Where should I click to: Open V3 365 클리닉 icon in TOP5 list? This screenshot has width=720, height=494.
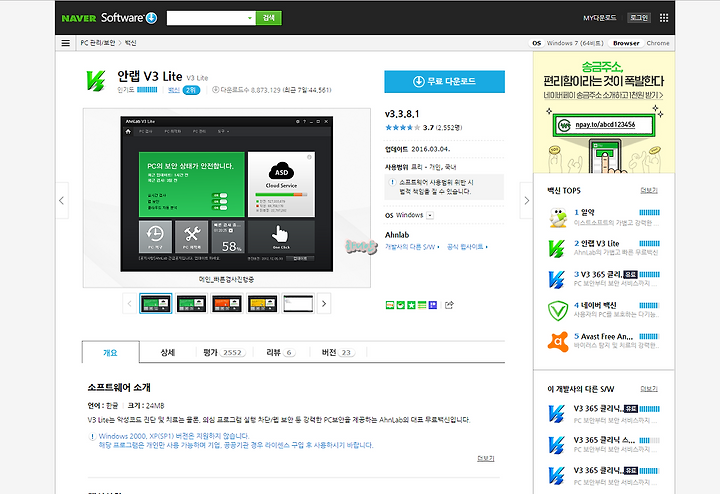coord(558,279)
